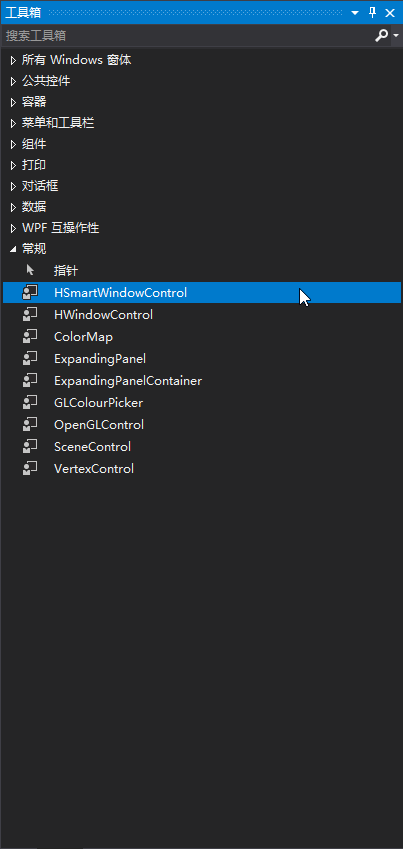Pin the toolbox panel with pushpin icon

tap(373, 12)
